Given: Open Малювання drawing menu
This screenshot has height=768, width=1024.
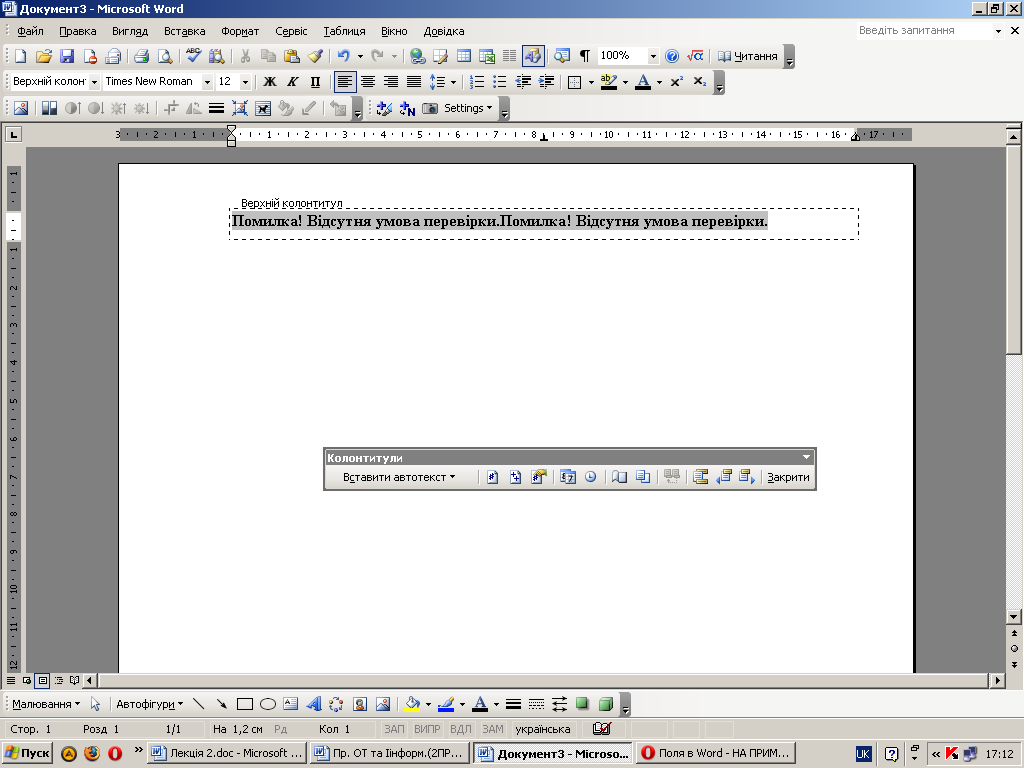Looking at the screenshot, I should click(46, 704).
